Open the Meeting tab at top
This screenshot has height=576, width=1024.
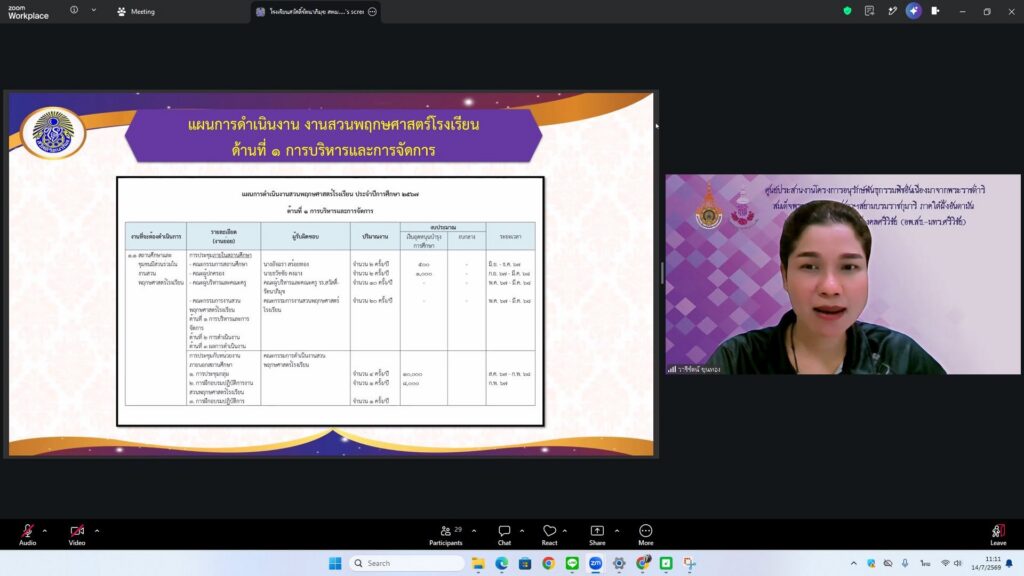[136, 12]
